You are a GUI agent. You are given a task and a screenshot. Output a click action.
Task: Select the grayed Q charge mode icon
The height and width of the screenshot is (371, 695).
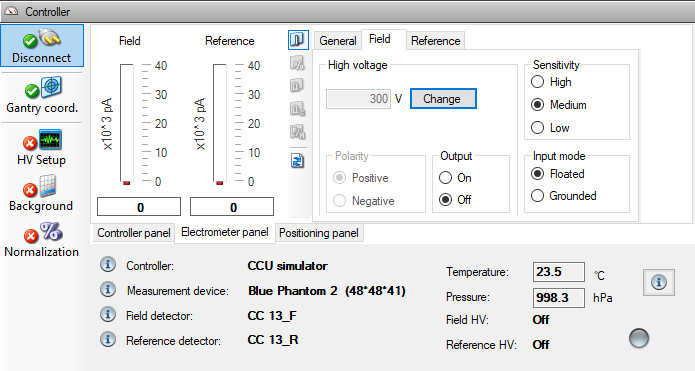click(297, 85)
